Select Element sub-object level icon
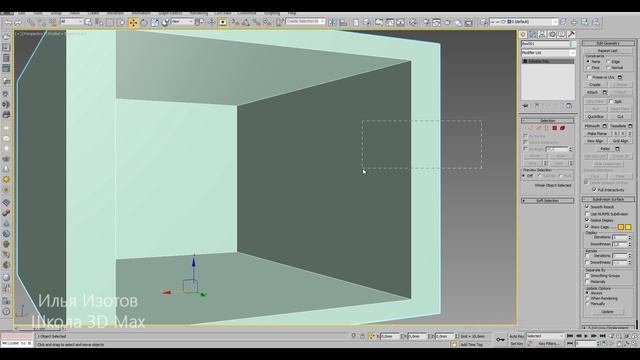 (x=562, y=128)
